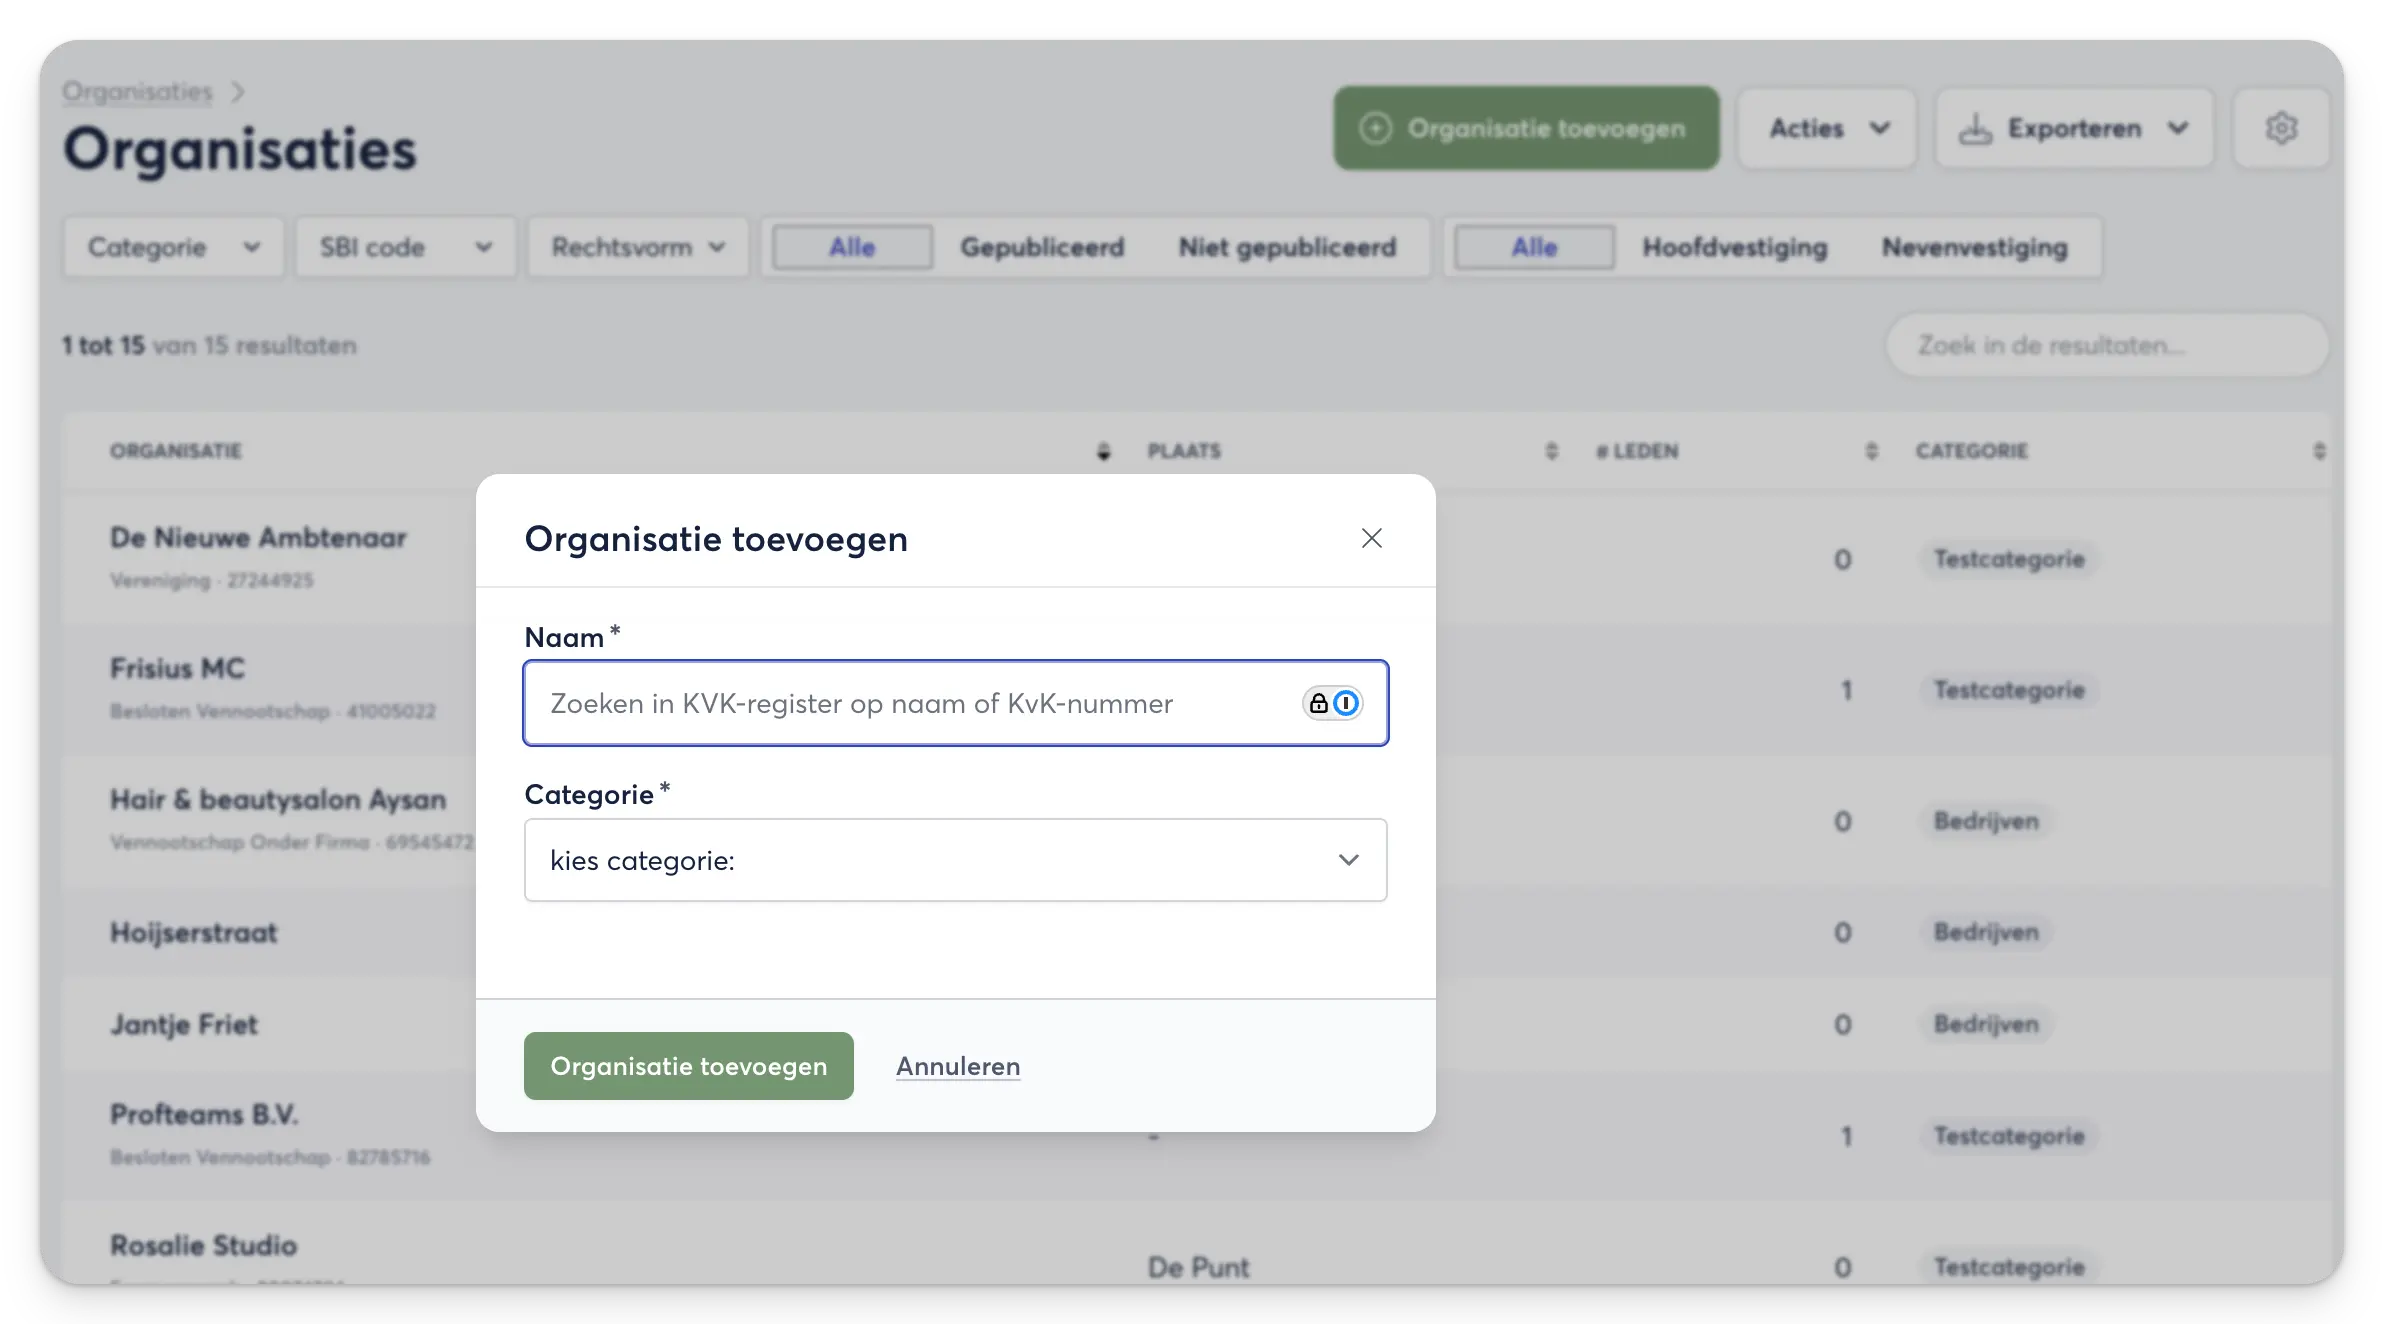
Task: Close the Organisatie toevoegen dialog
Action: click(x=1371, y=538)
